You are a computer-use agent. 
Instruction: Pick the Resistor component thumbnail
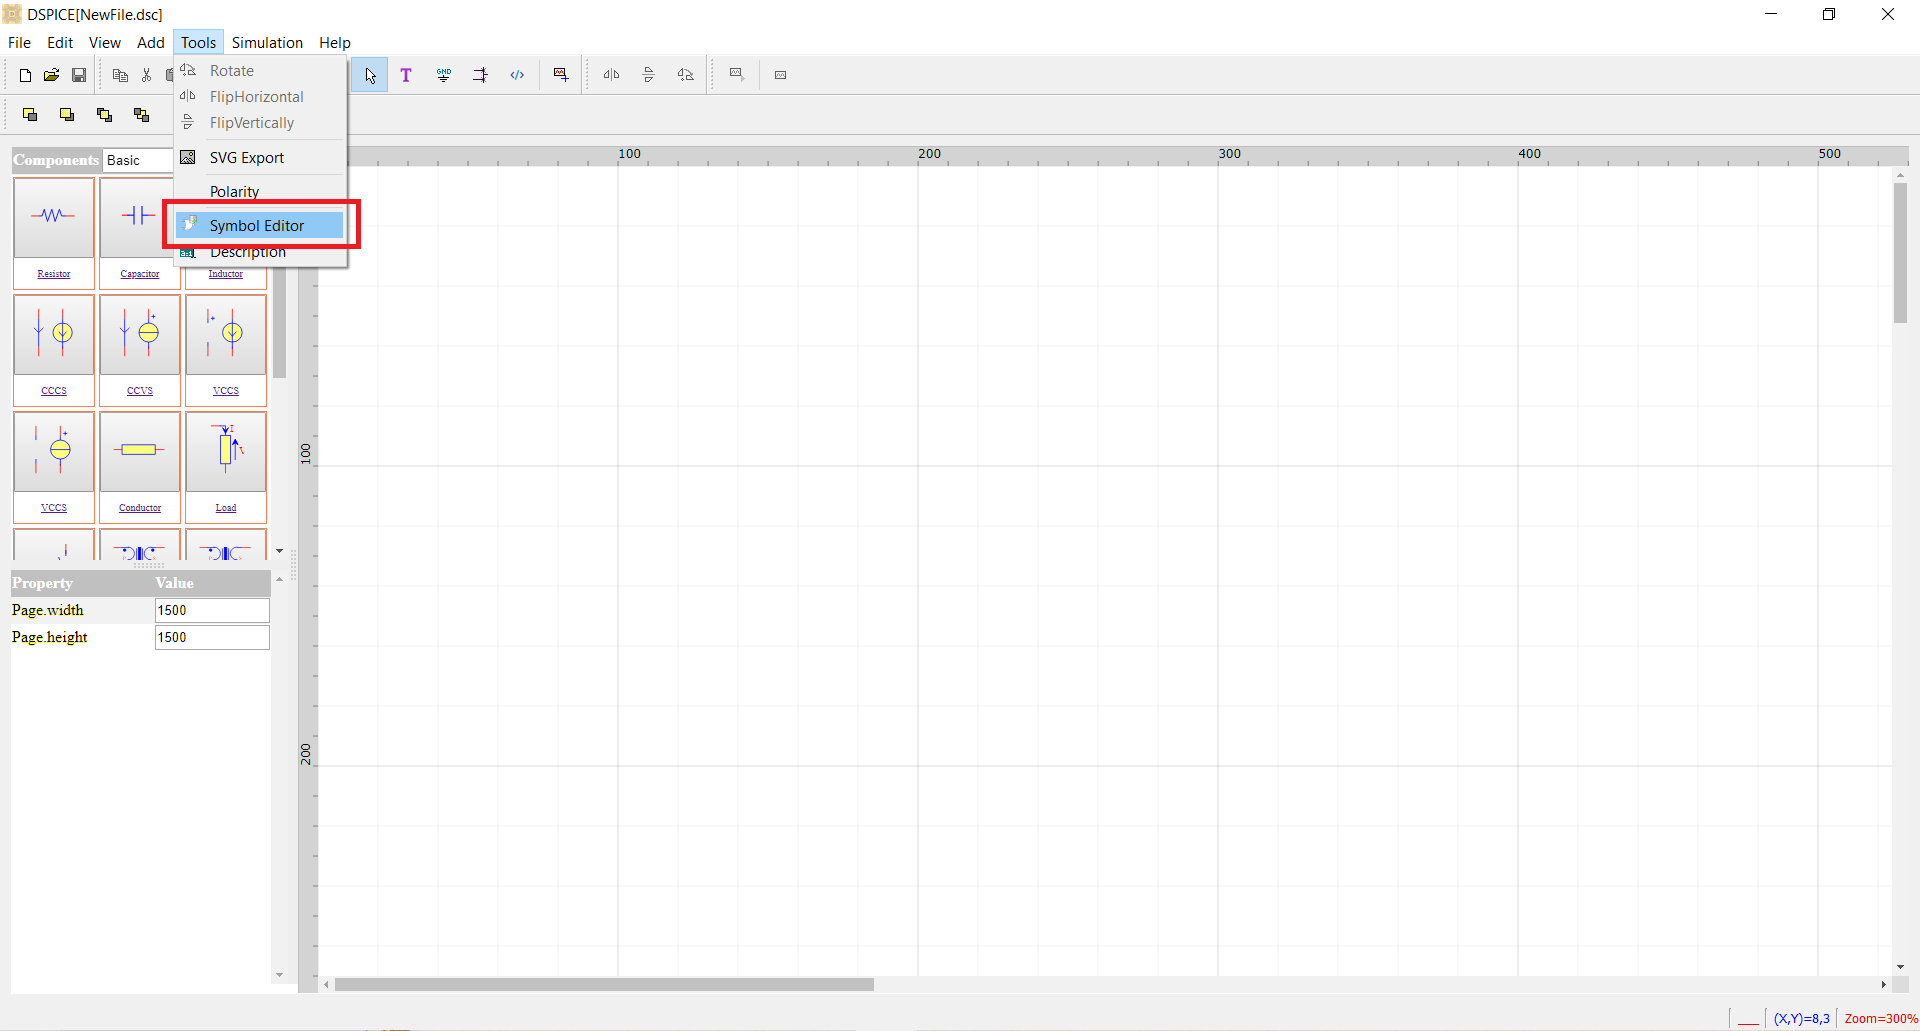[x=54, y=217]
